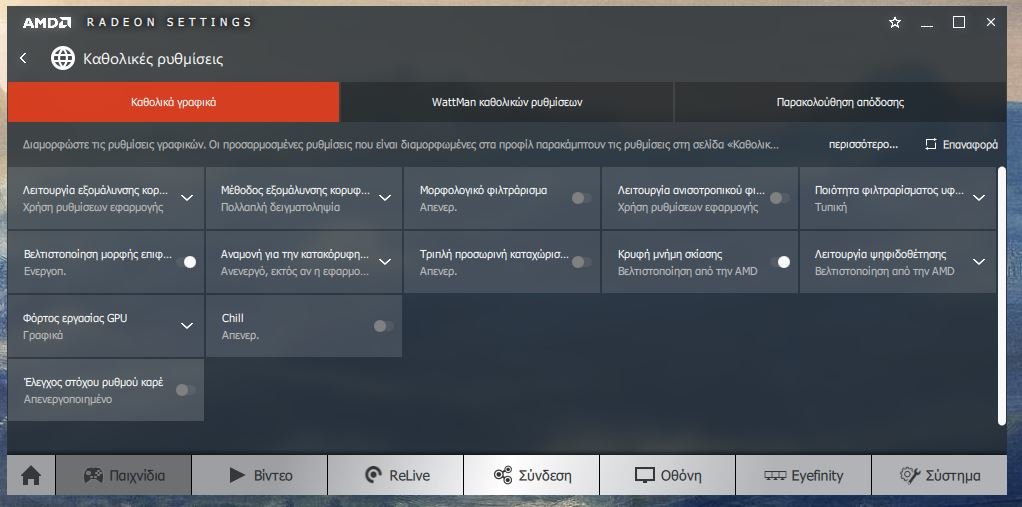This screenshot has height=507, width=1022.
Task: Click the ReLive circular icon
Action: pos(373,476)
